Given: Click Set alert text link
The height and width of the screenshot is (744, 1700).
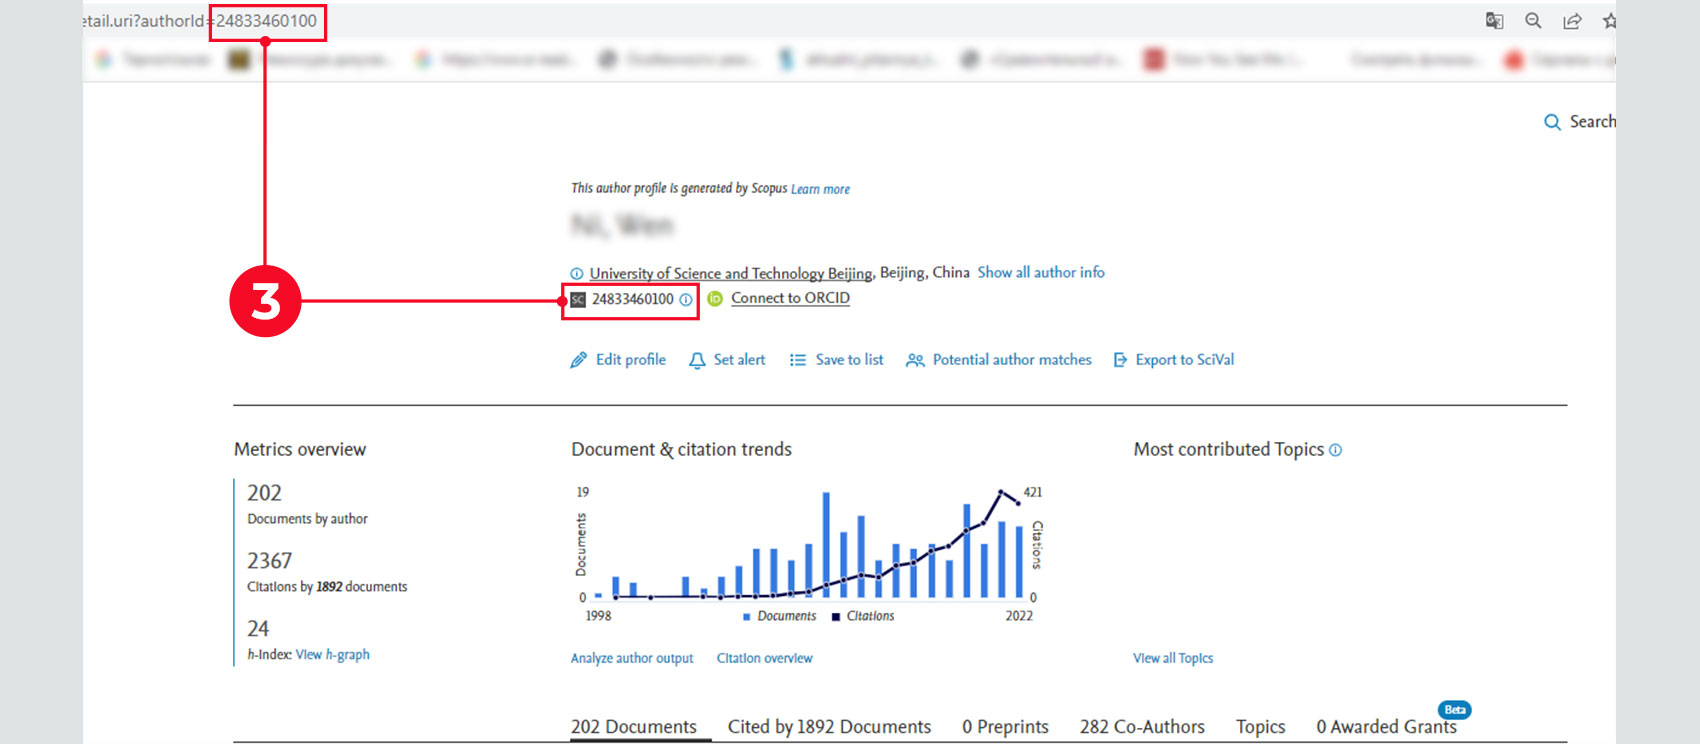Looking at the screenshot, I should (x=739, y=360).
